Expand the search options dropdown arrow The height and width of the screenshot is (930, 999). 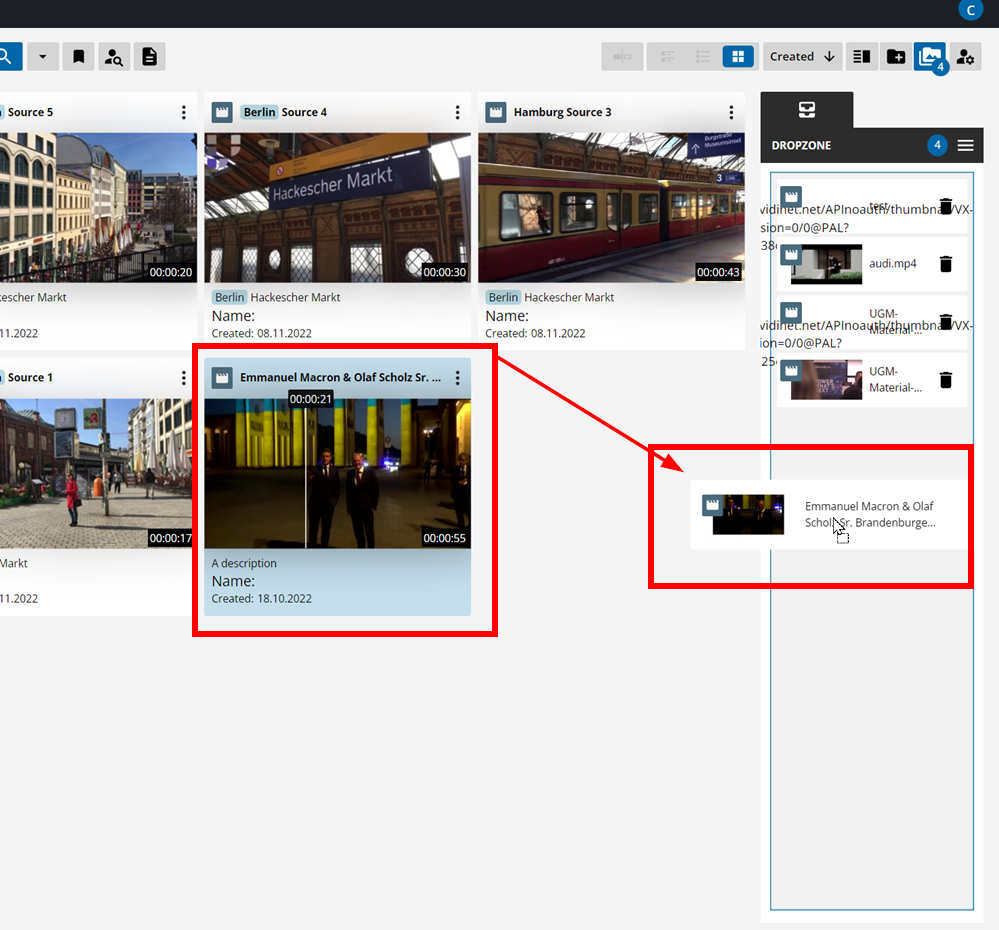click(x=42, y=57)
